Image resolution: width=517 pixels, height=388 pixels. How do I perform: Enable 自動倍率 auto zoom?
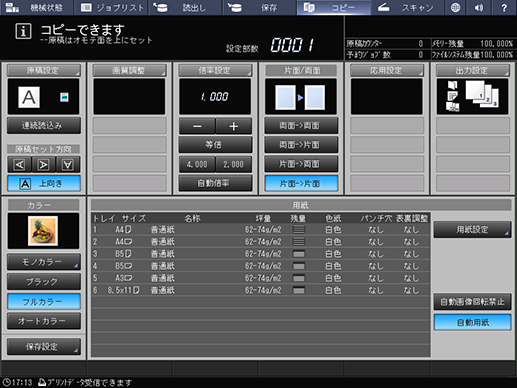pyautogui.click(x=215, y=183)
